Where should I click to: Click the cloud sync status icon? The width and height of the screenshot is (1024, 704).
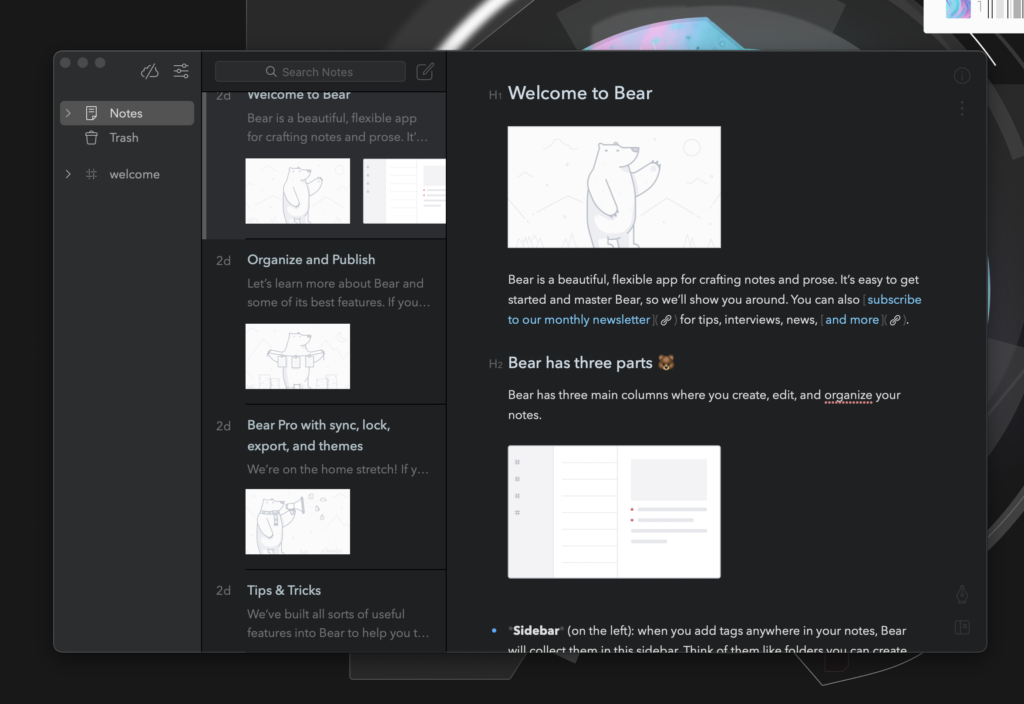[x=149, y=71]
